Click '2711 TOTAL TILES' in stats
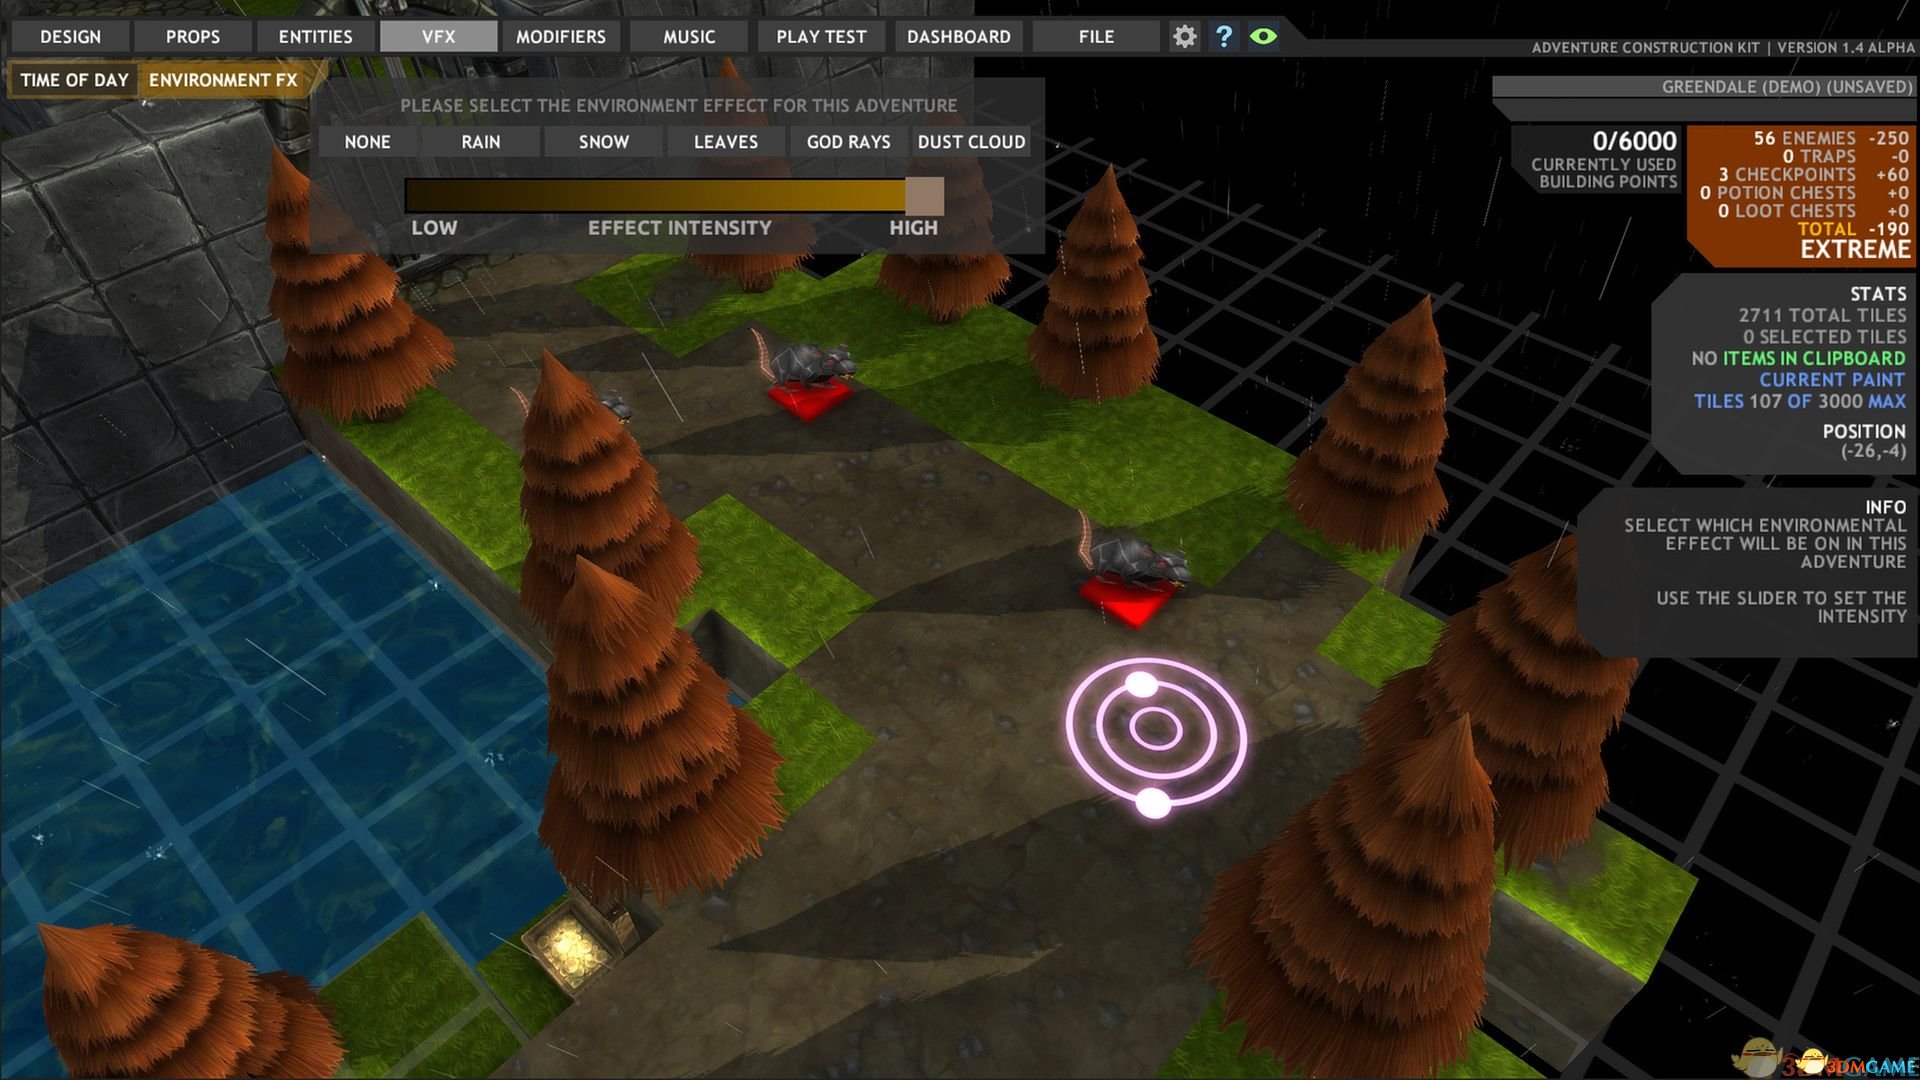 pyautogui.click(x=1822, y=315)
